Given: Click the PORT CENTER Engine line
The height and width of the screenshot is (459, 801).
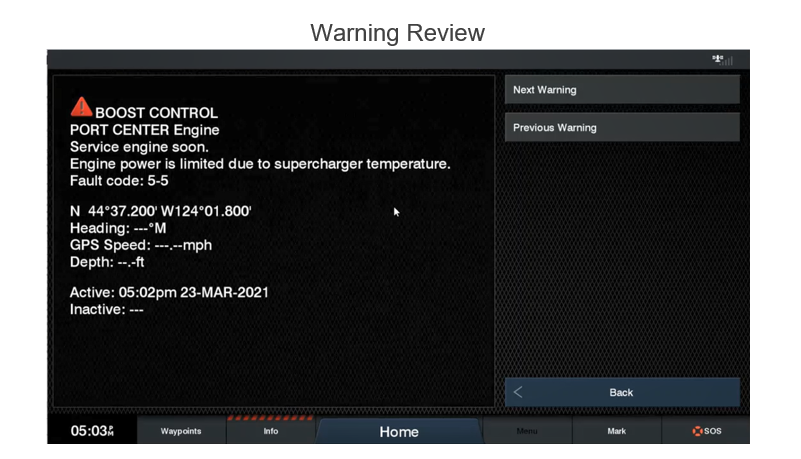Looking at the screenshot, I should coord(145,130).
